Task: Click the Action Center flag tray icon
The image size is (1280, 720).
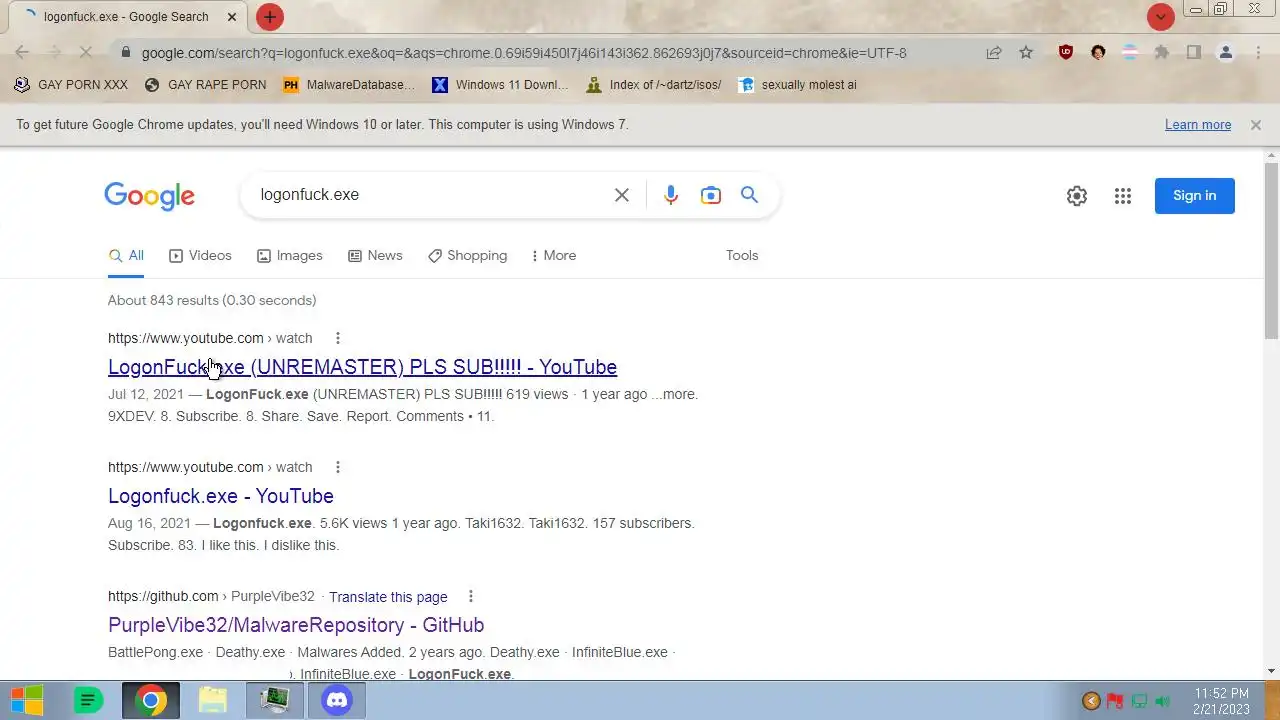Action: click(x=1115, y=701)
